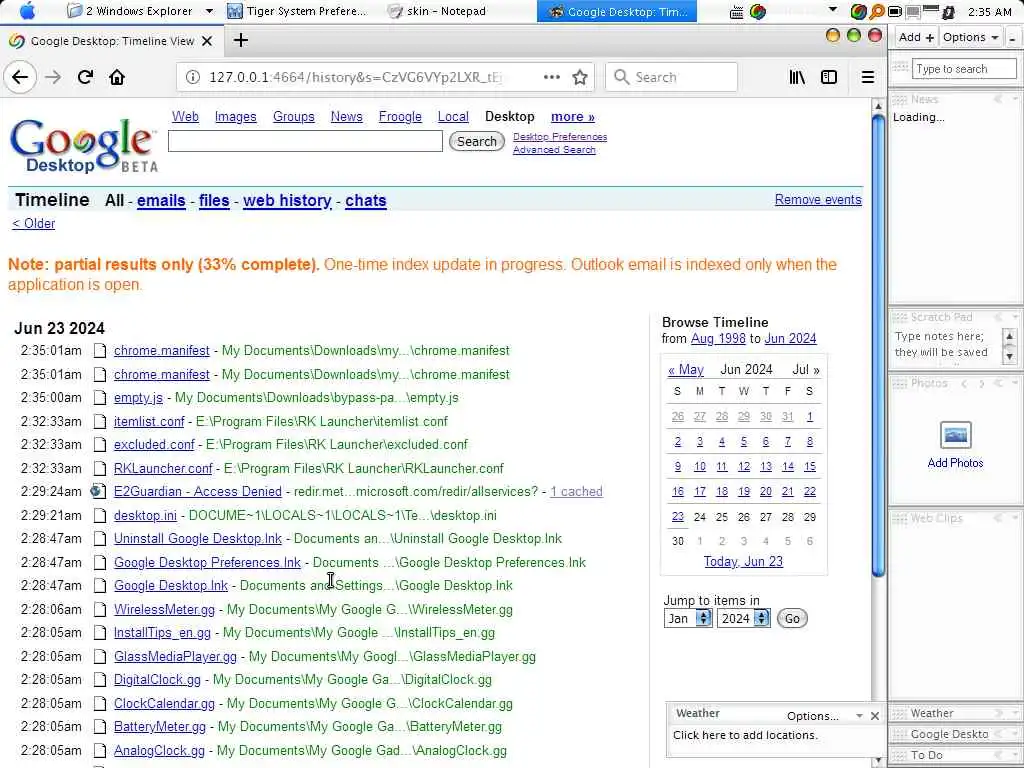Click the Google Desktop Search button
This screenshot has width=1024, height=768.
477,141
